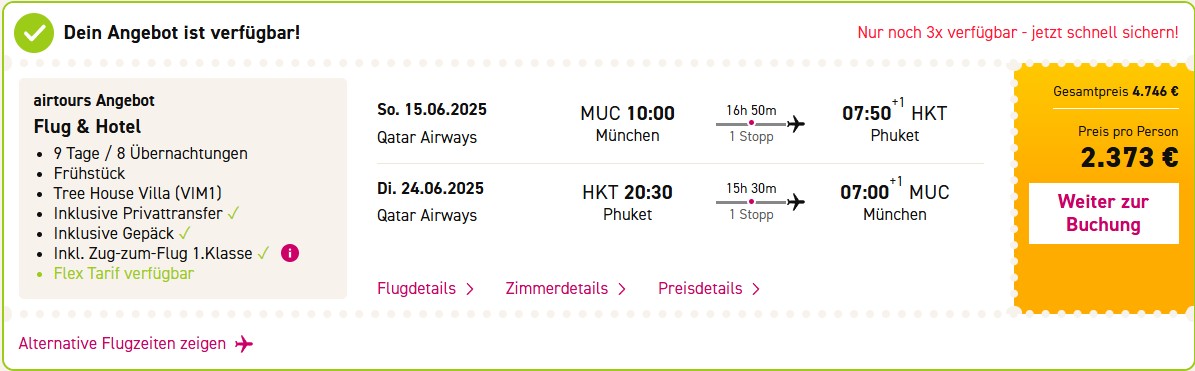Click the Inklusive Privattransfer checkmark
This screenshot has height=371, width=1195.
pyautogui.click(x=233, y=213)
